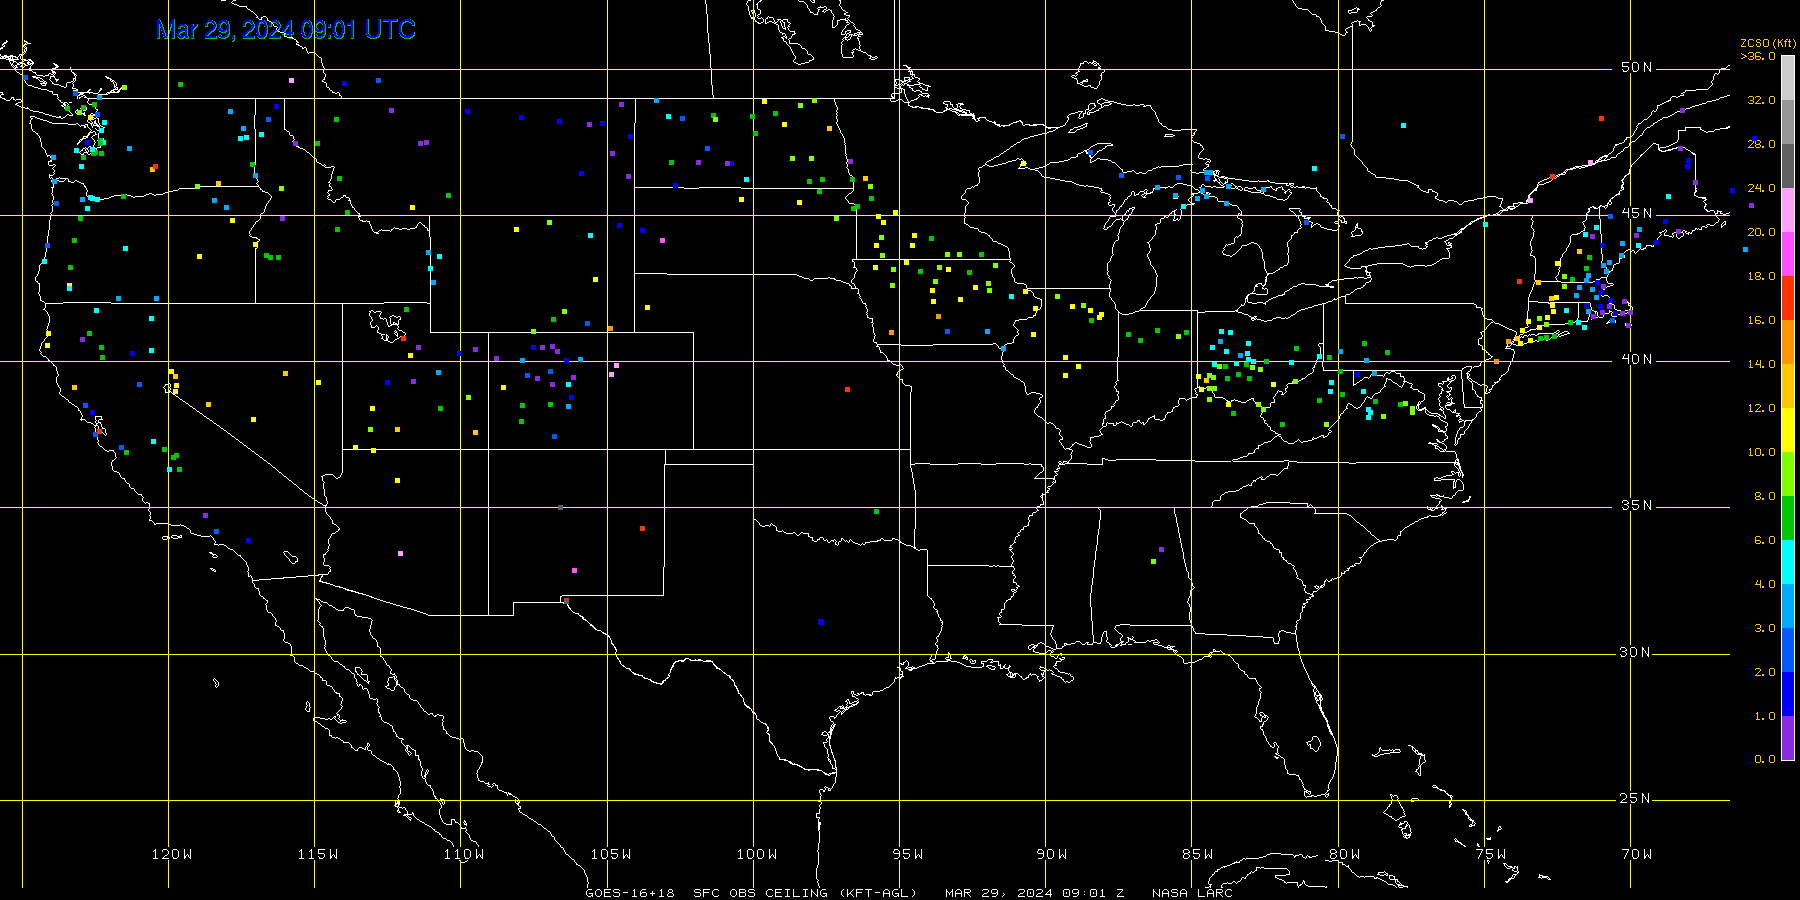Image resolution: width=1800 pixels, height=900 pixels.
Task: Click the '105 W' longitude label
Action: (x=610, y=854)
